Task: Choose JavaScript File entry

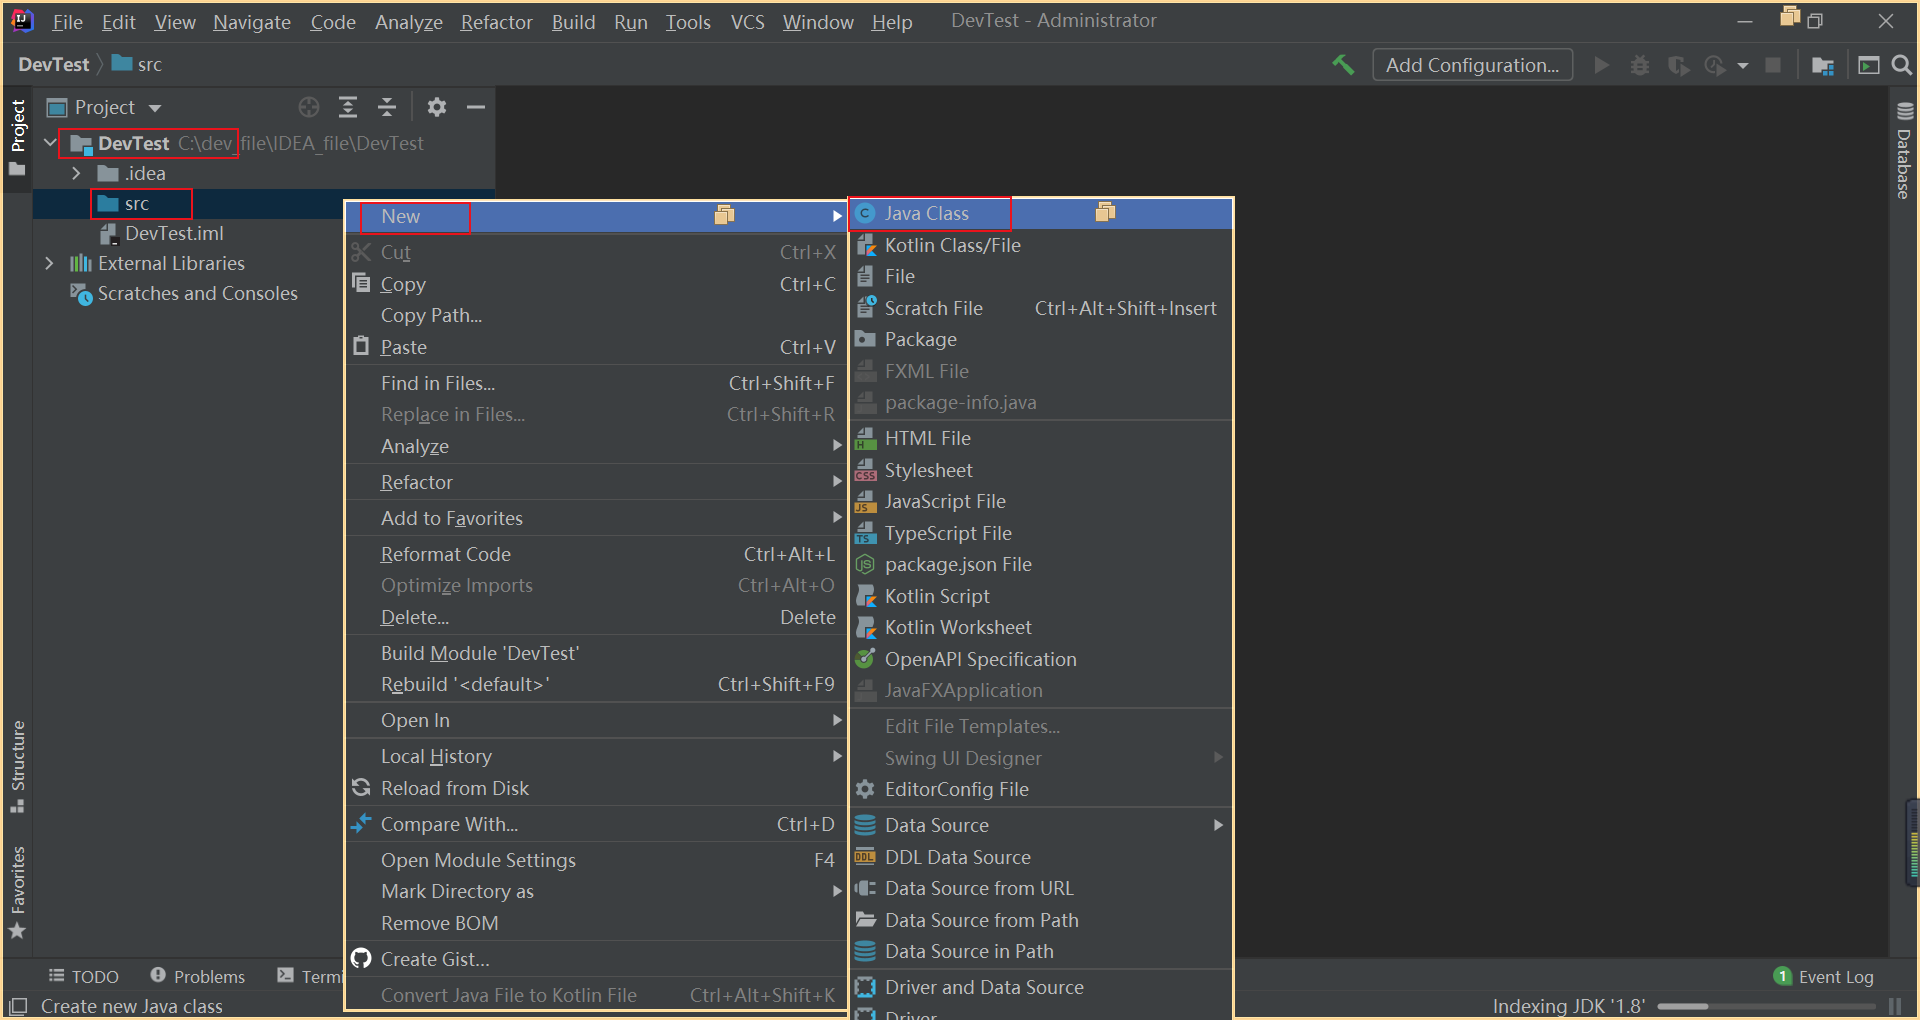Action: click(x=1041, y=501)
